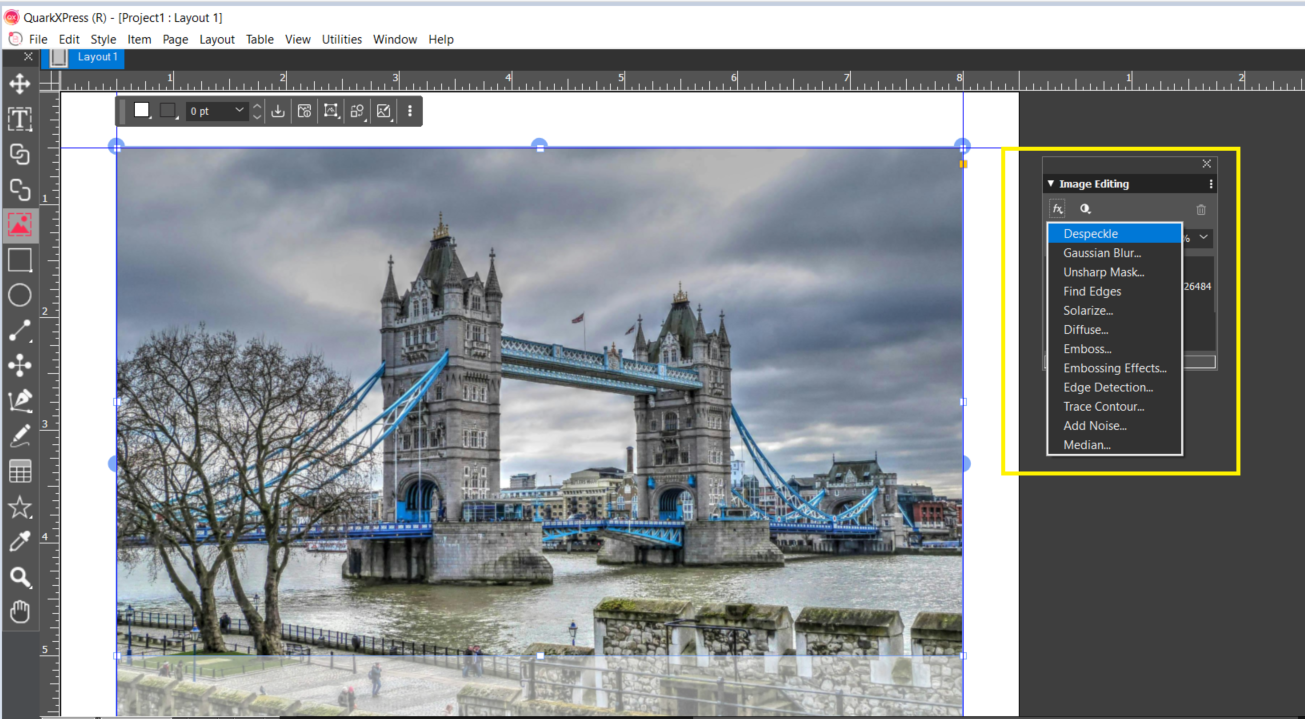Choose the Unsharp Mask filter
Image resolution: width=1305 pixels, height=719 pixels.
pyautogui.click(x=1103, y=271)
